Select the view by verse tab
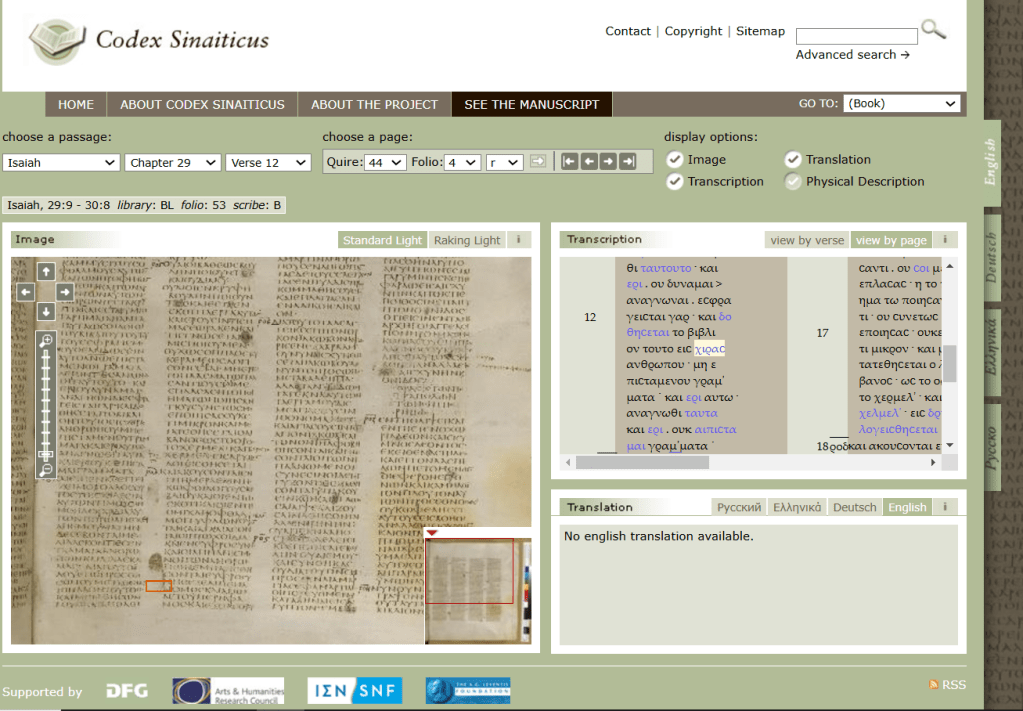Viewport: 1023px width, 711px height. coord(807,240)
